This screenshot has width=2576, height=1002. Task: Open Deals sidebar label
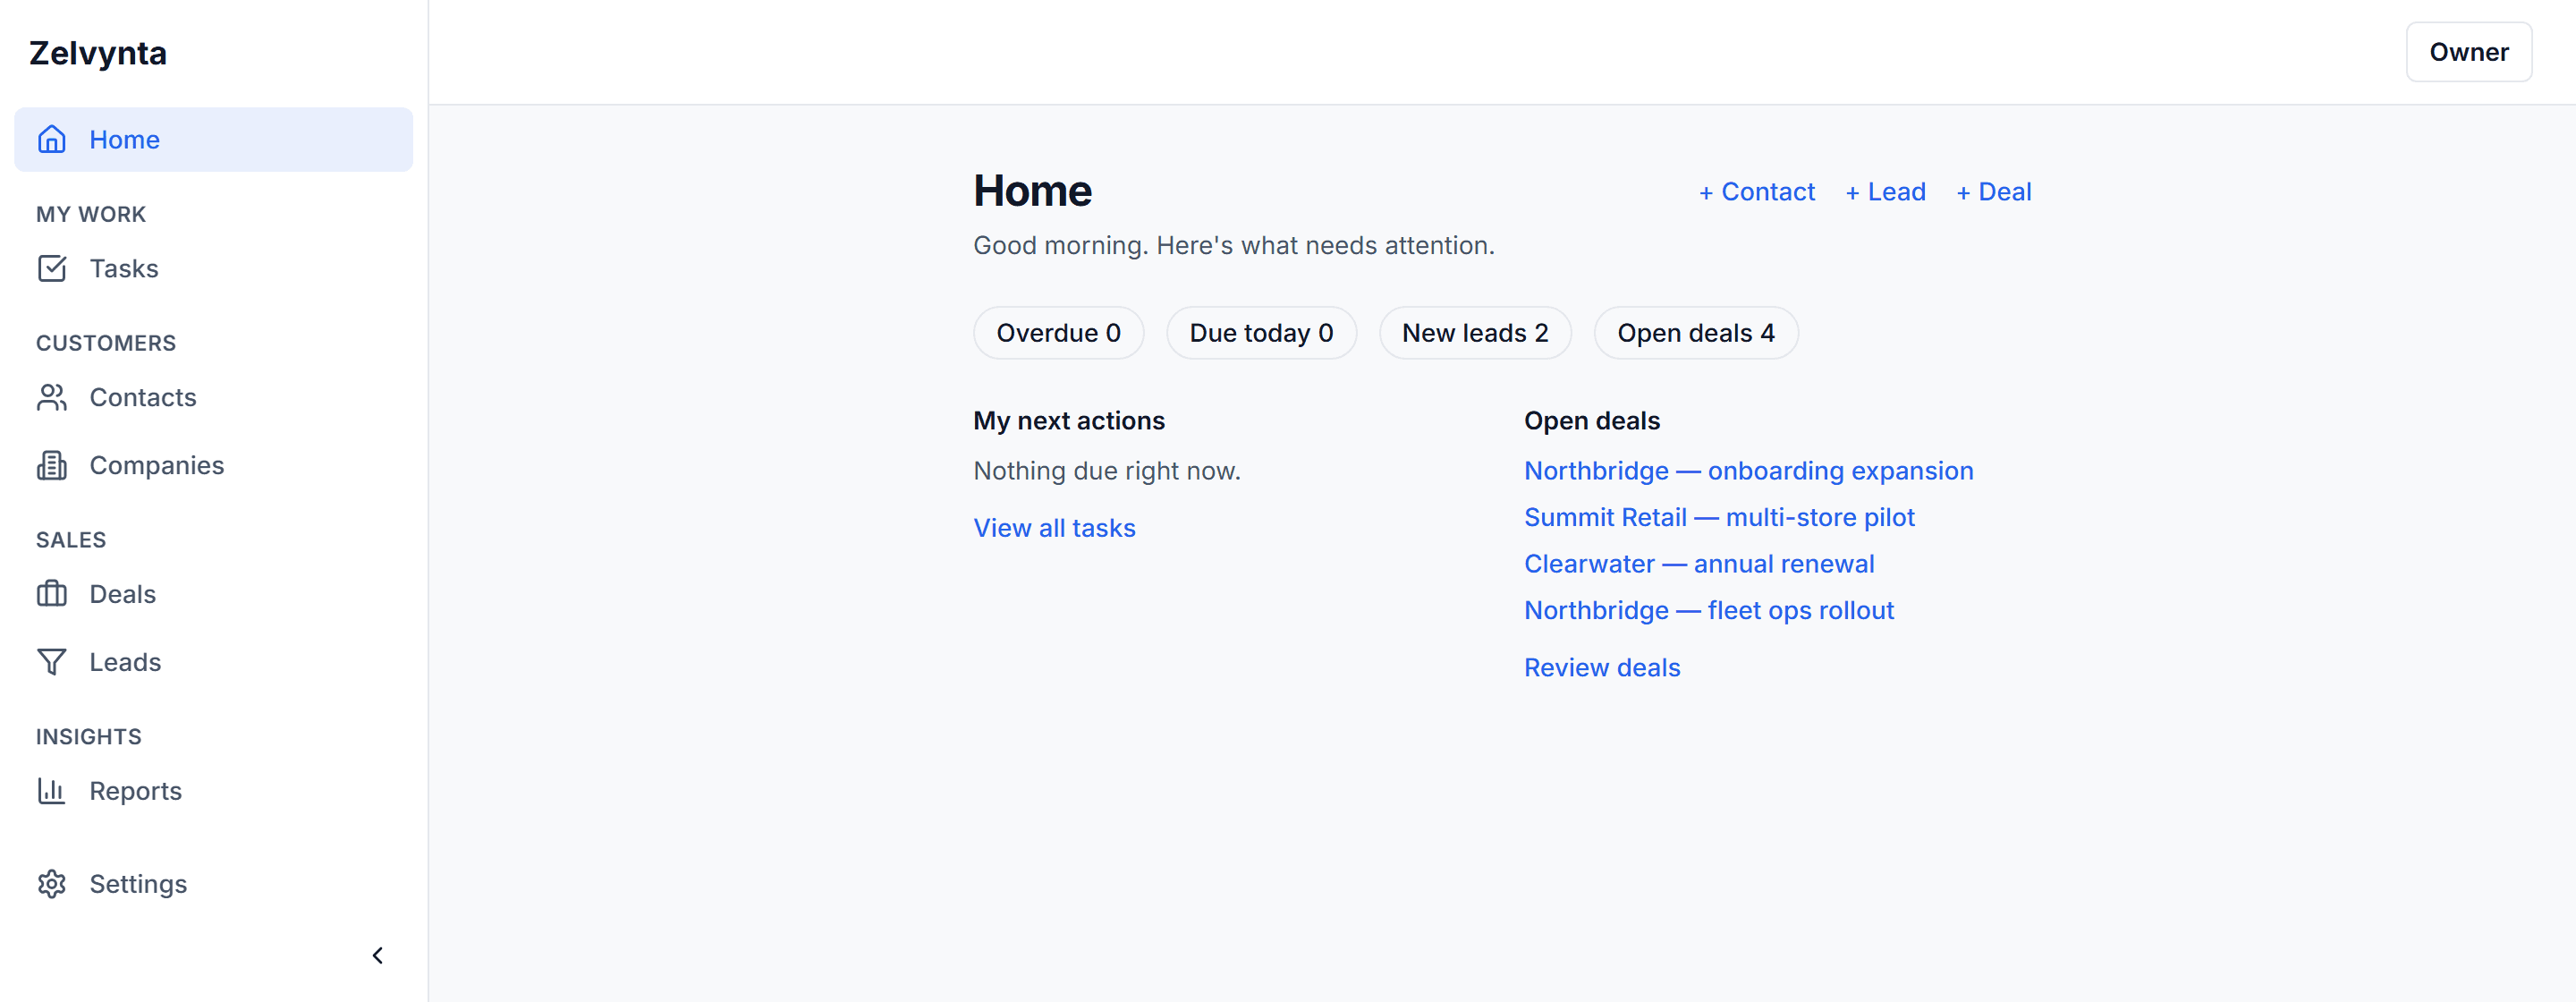tap(123, 594)
